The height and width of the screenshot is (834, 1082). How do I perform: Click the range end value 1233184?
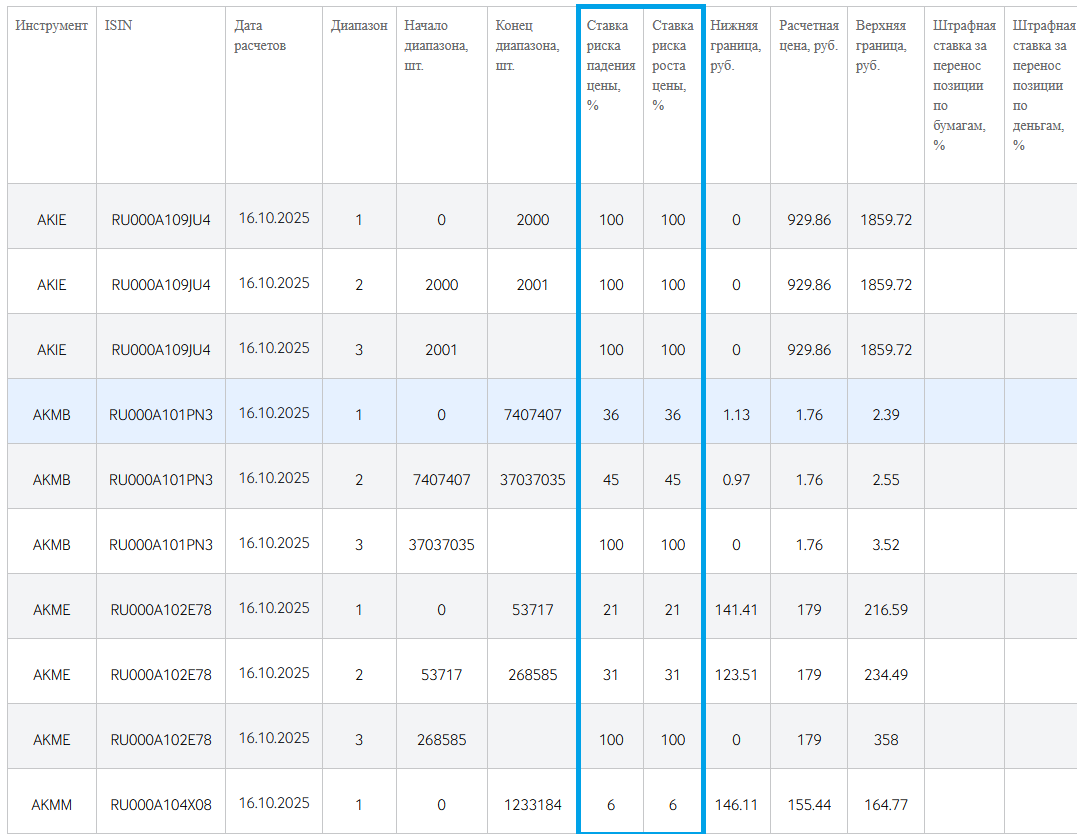(x=532, y=804)
